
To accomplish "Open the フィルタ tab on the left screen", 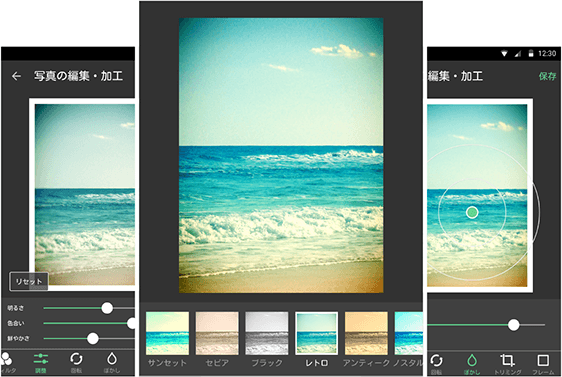I will pyautogui.click(x=7, y=362).
